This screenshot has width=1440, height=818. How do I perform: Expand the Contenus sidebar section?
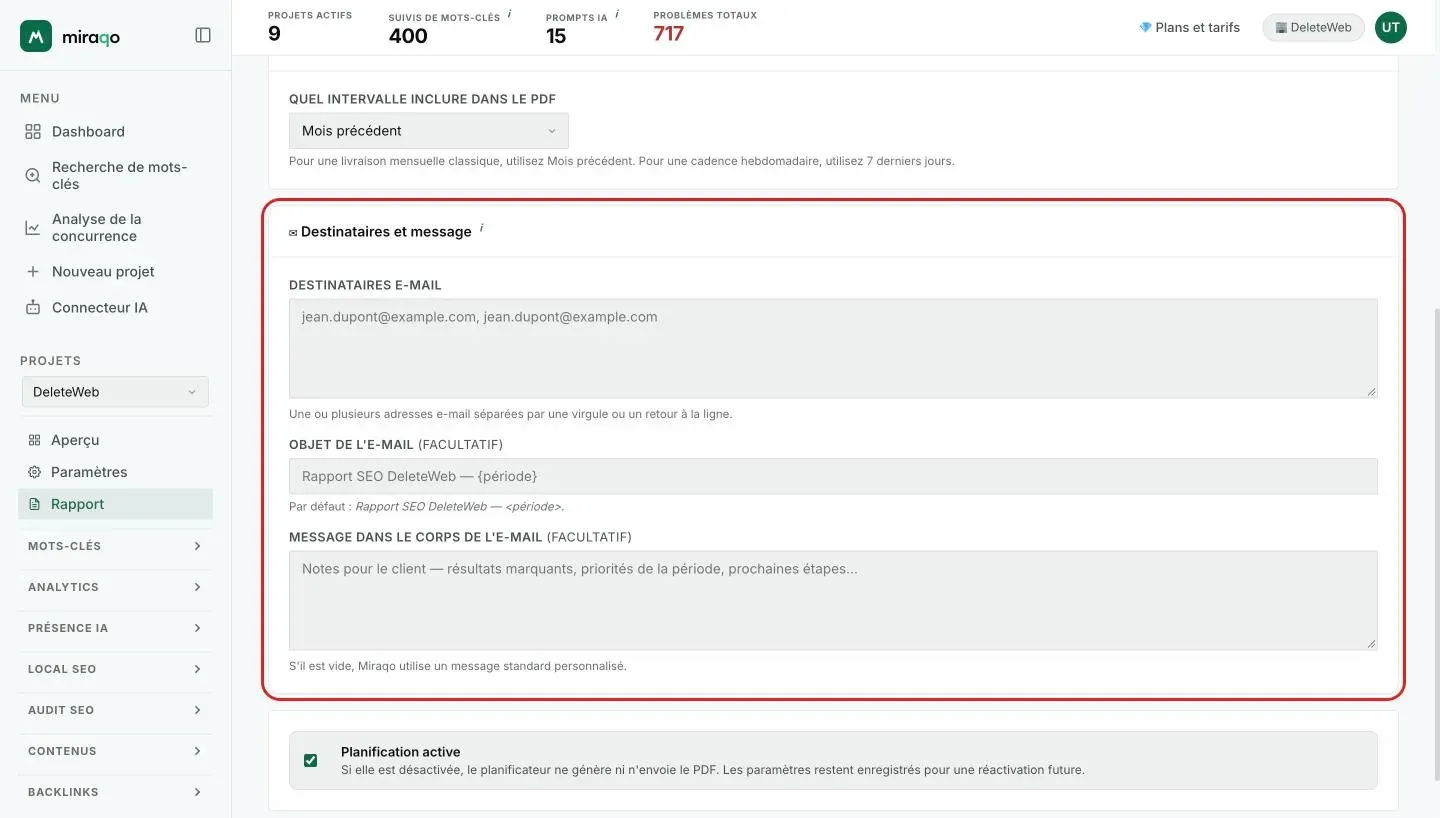click(x=115, y=751)
